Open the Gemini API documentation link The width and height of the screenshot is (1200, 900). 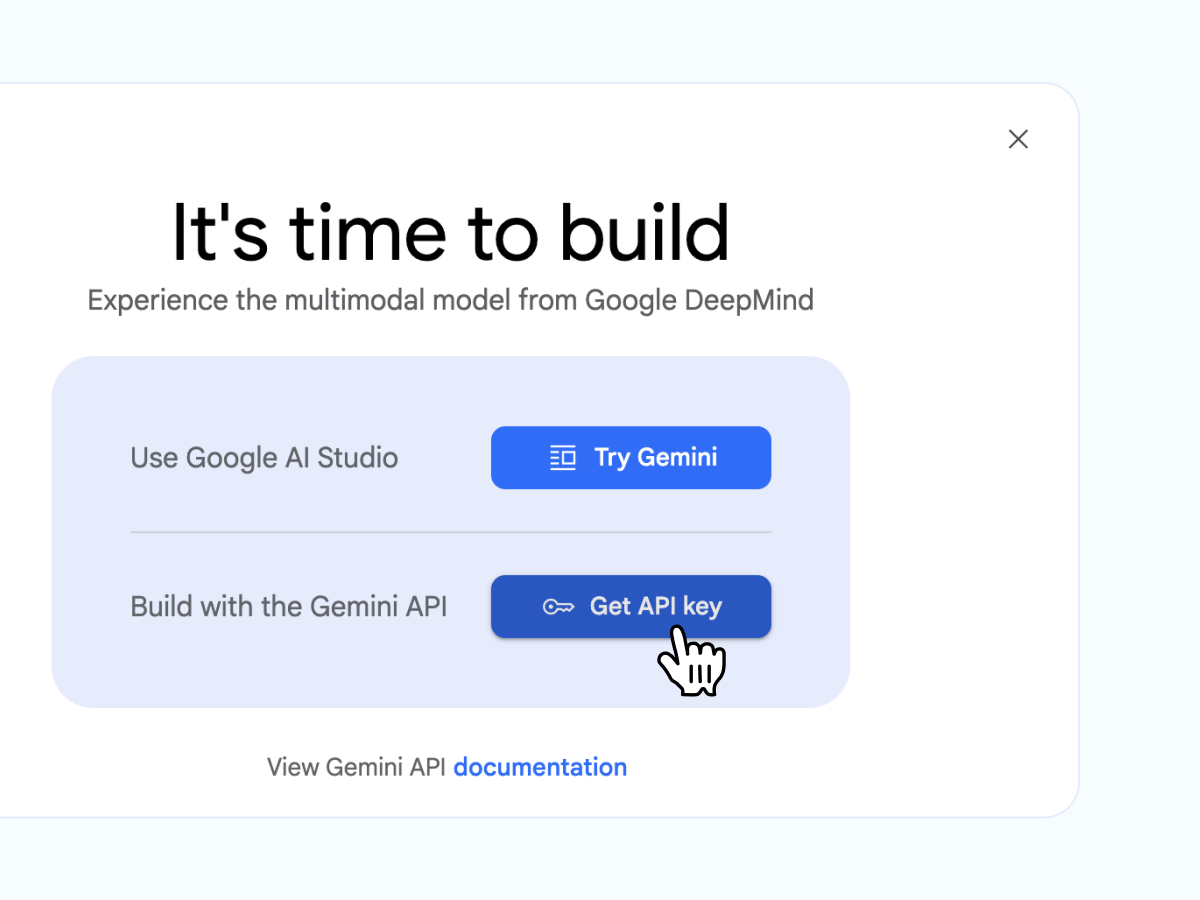pyautogui.click(x=540, y=767)
